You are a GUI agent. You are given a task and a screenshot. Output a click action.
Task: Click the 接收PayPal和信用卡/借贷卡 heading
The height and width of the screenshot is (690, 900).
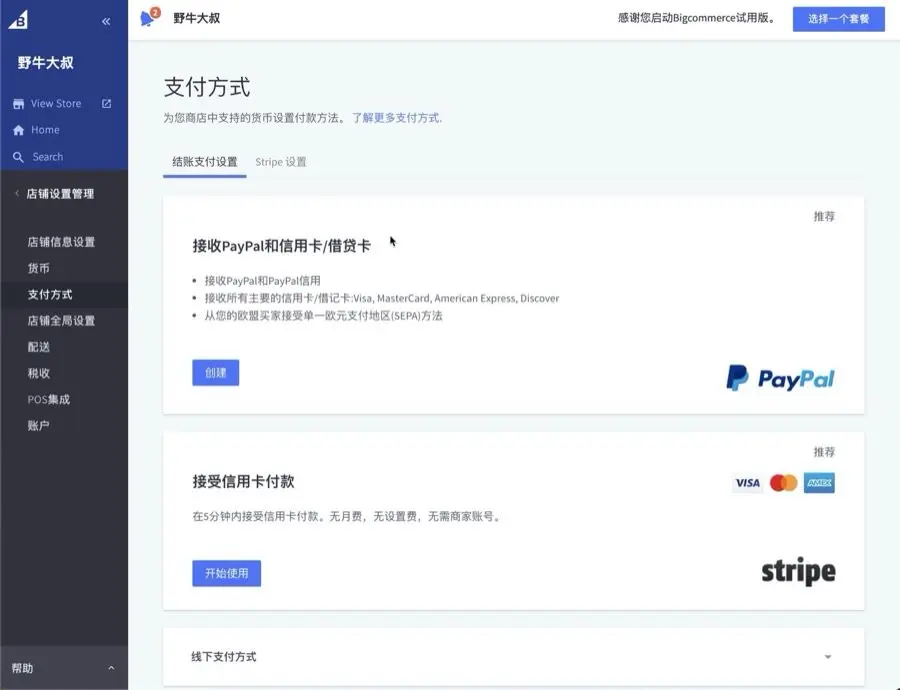click(x=282, y=246)
